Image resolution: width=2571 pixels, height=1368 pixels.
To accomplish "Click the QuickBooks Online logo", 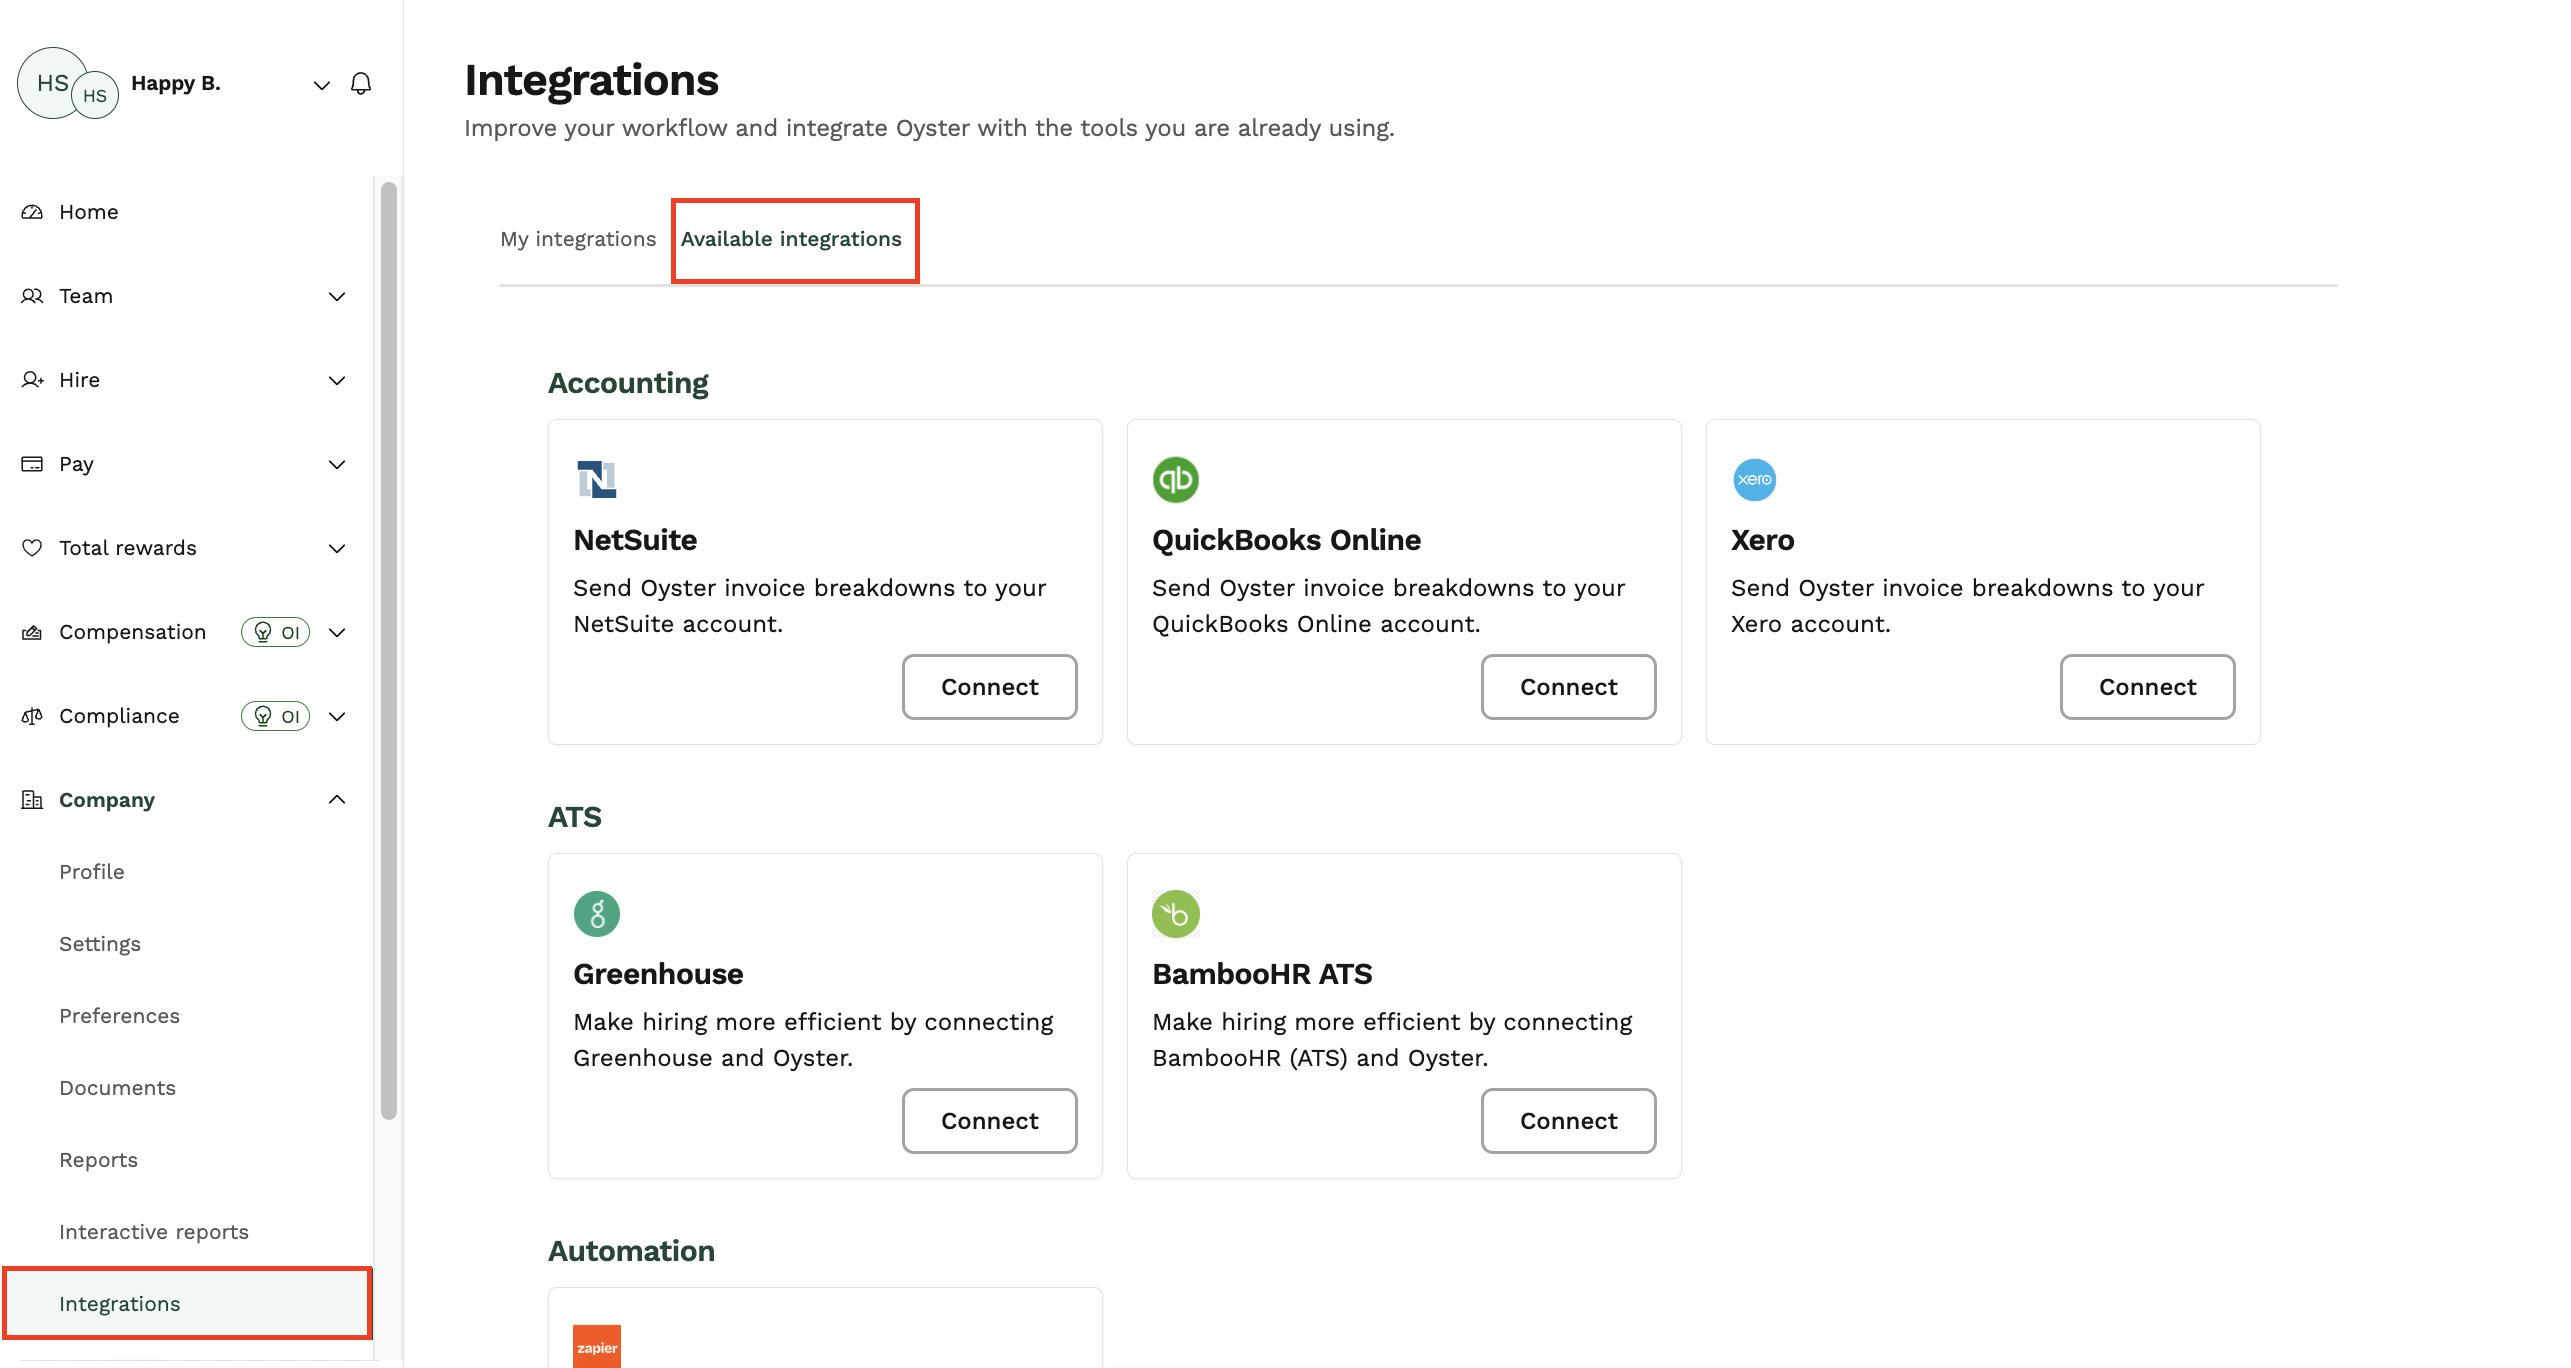I will 1176,479.
